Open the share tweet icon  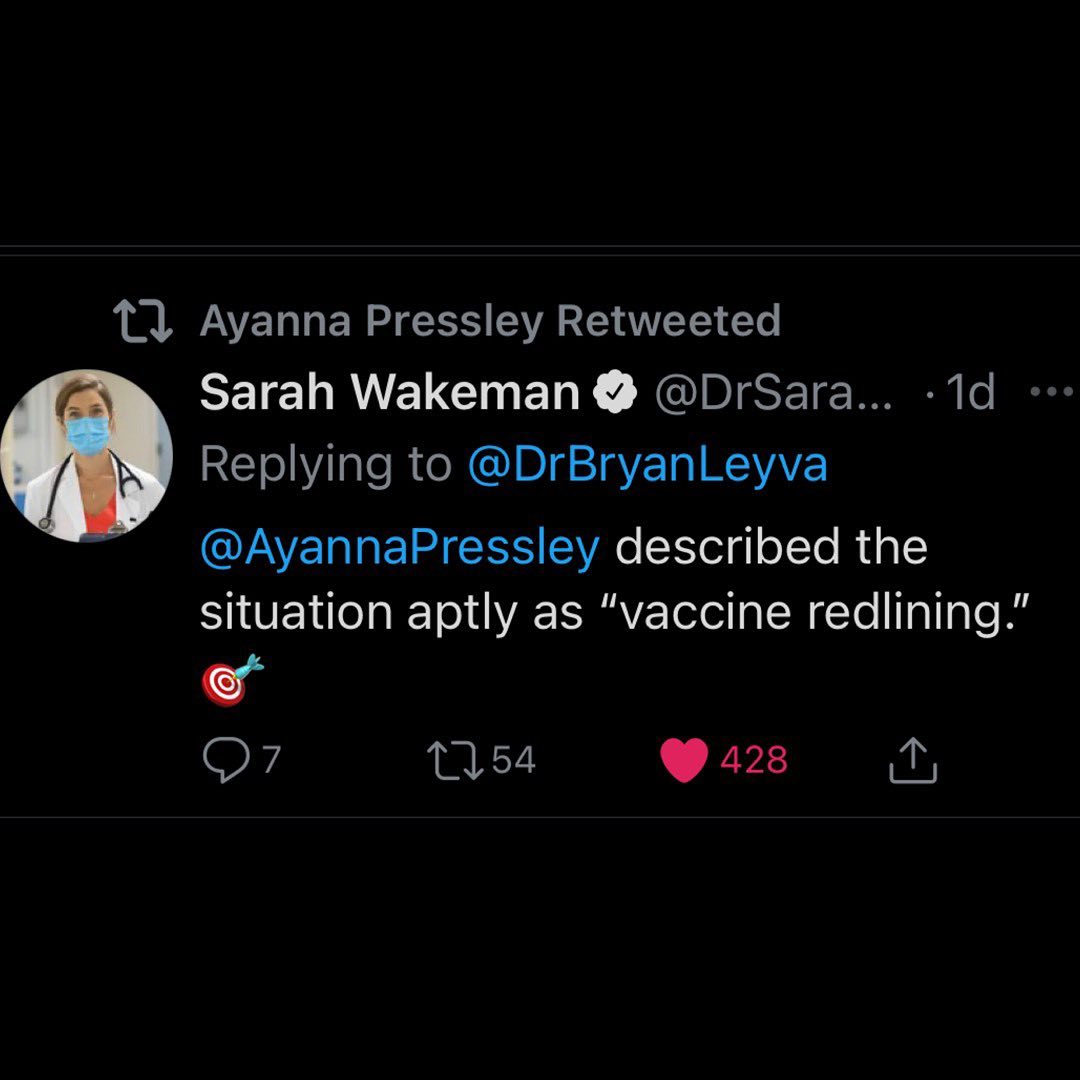[913, 761]
